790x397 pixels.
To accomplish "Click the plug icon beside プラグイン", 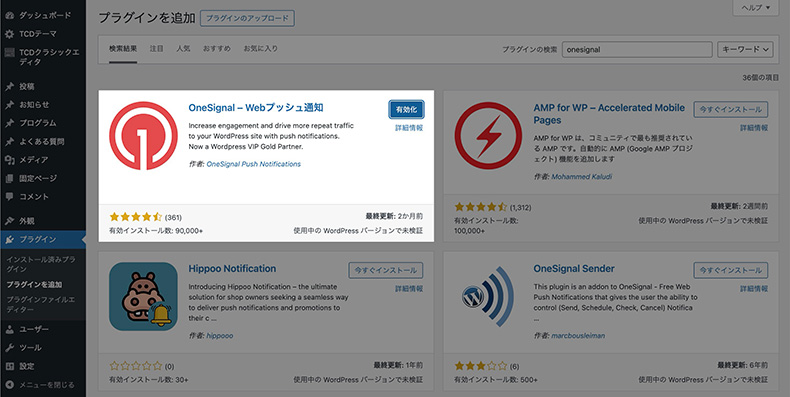I will (9, 239).
